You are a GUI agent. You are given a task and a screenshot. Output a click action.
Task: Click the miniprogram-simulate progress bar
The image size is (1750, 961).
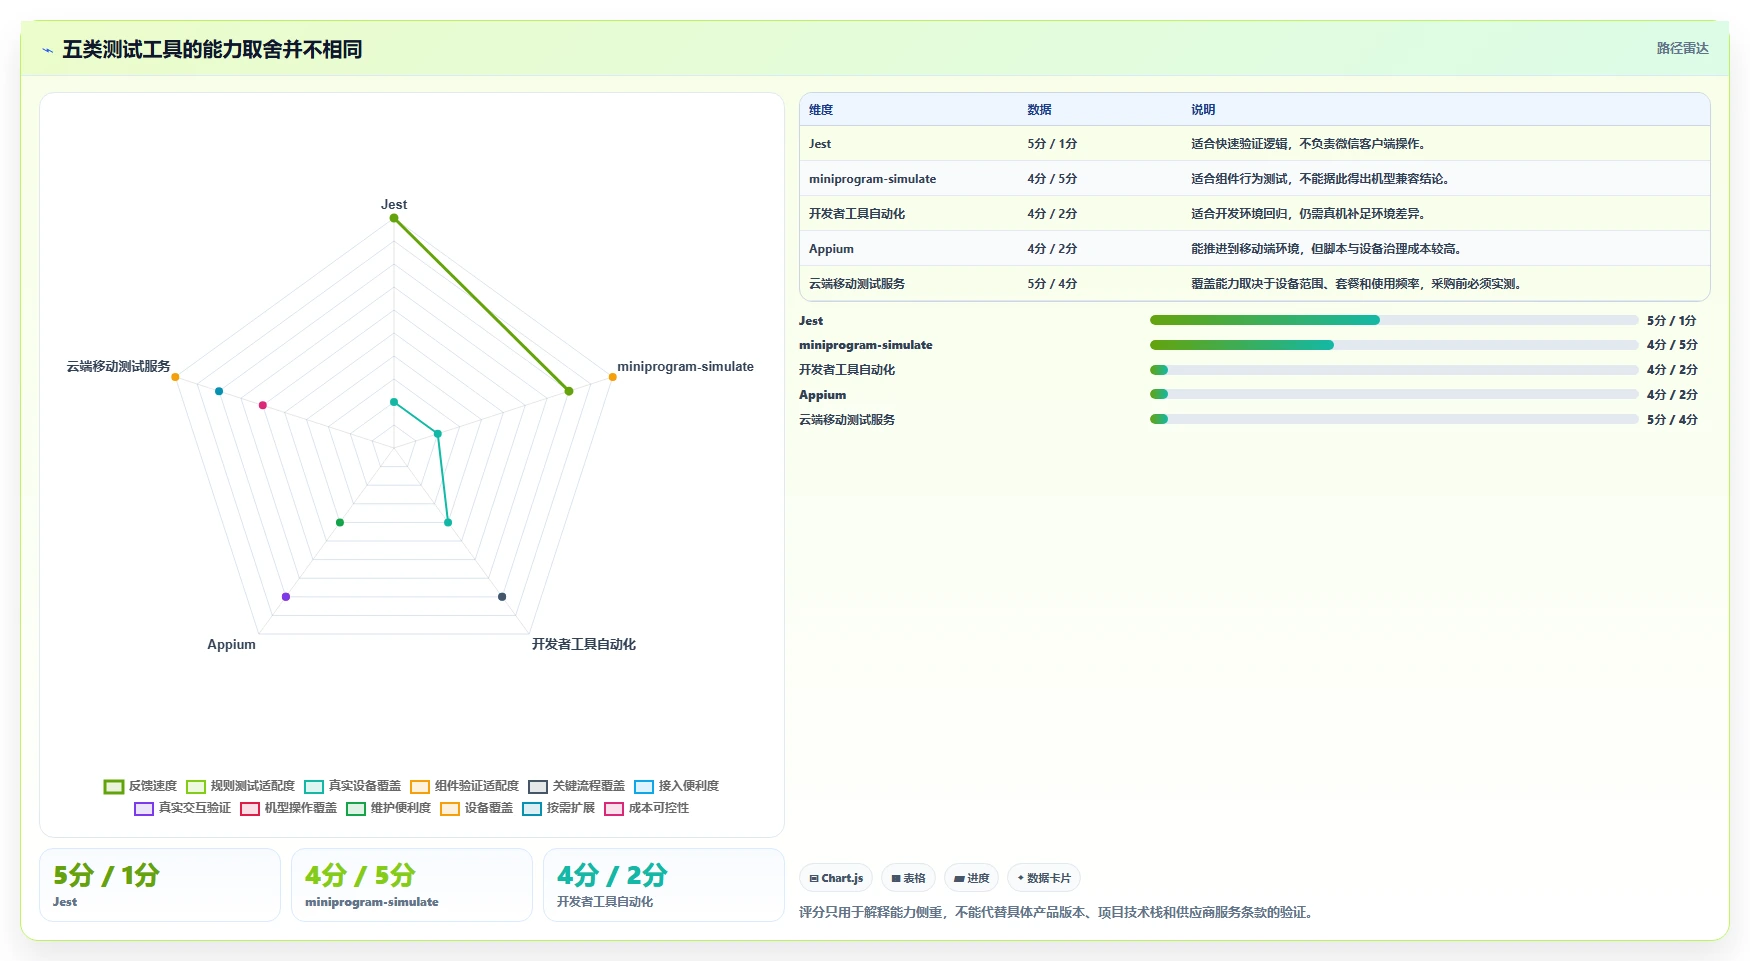point(1394,345)
